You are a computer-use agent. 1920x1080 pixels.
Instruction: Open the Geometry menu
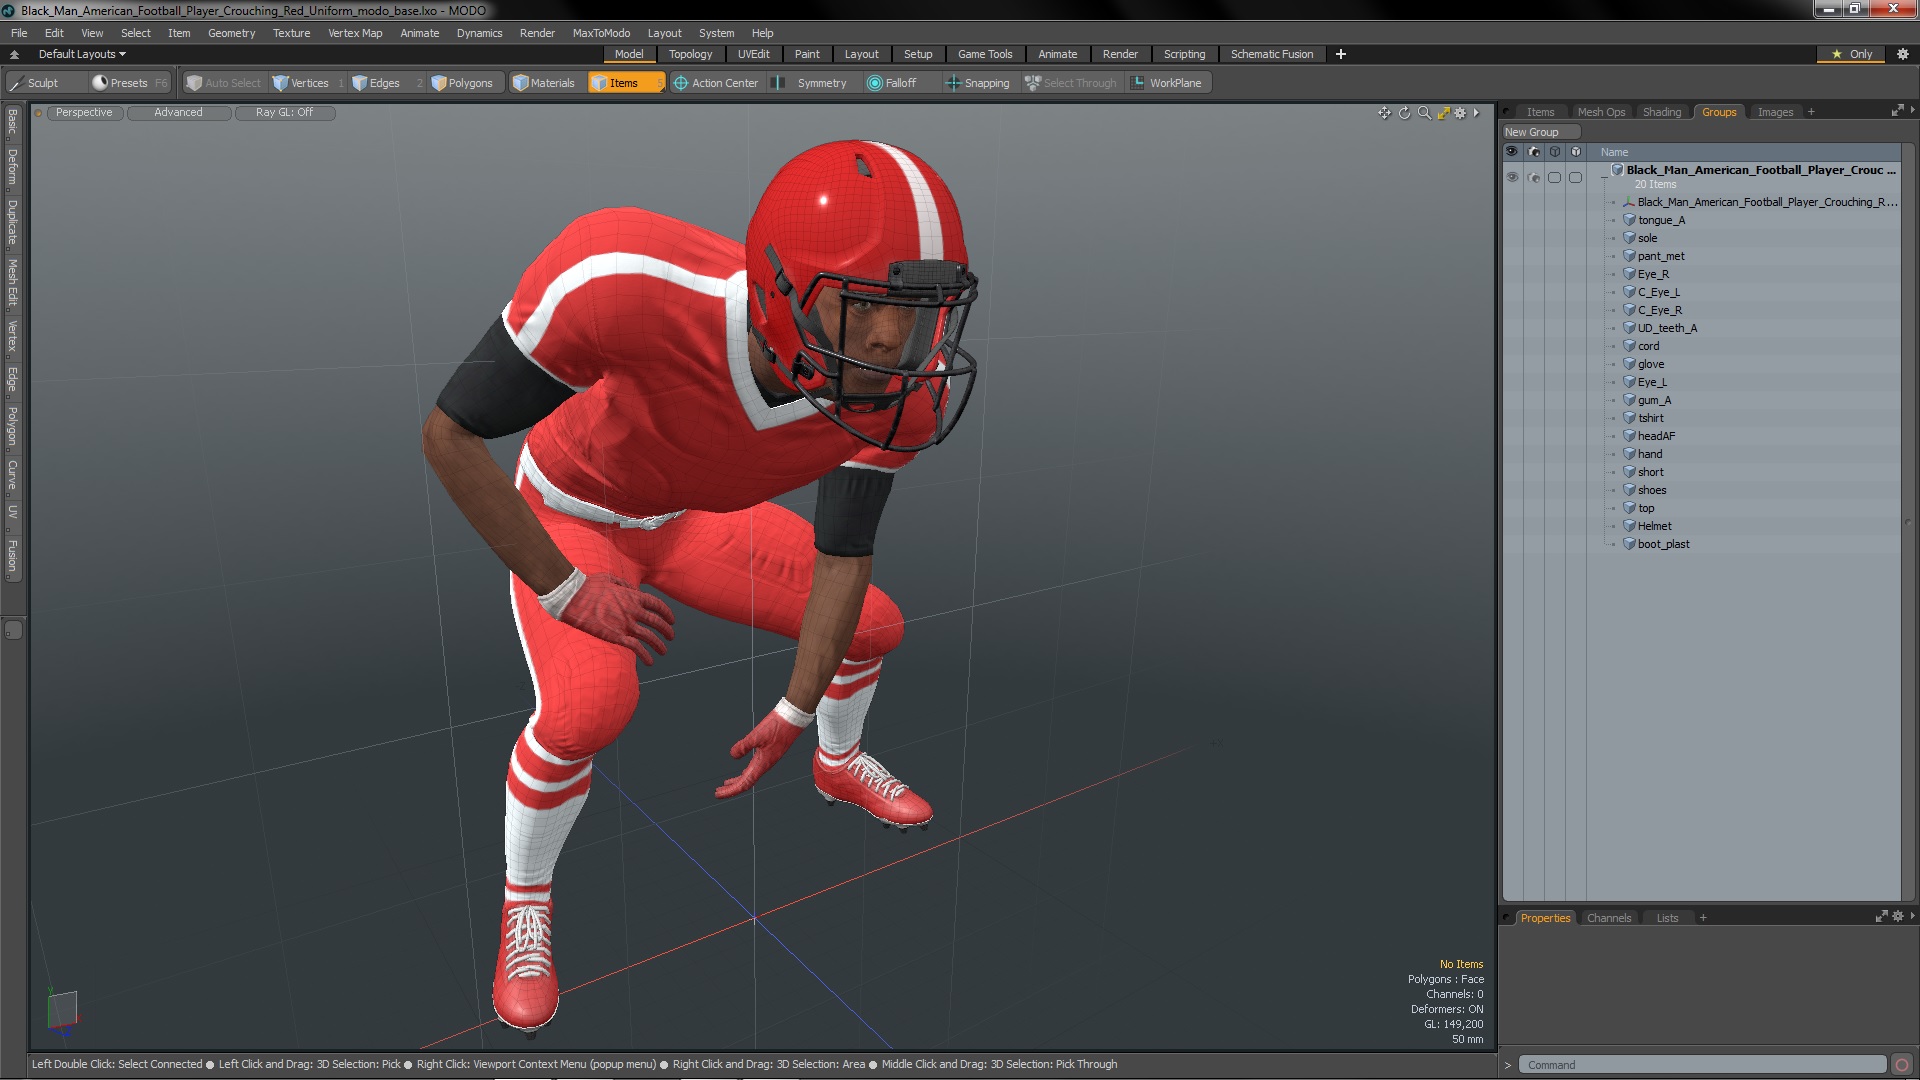point(231,33)
